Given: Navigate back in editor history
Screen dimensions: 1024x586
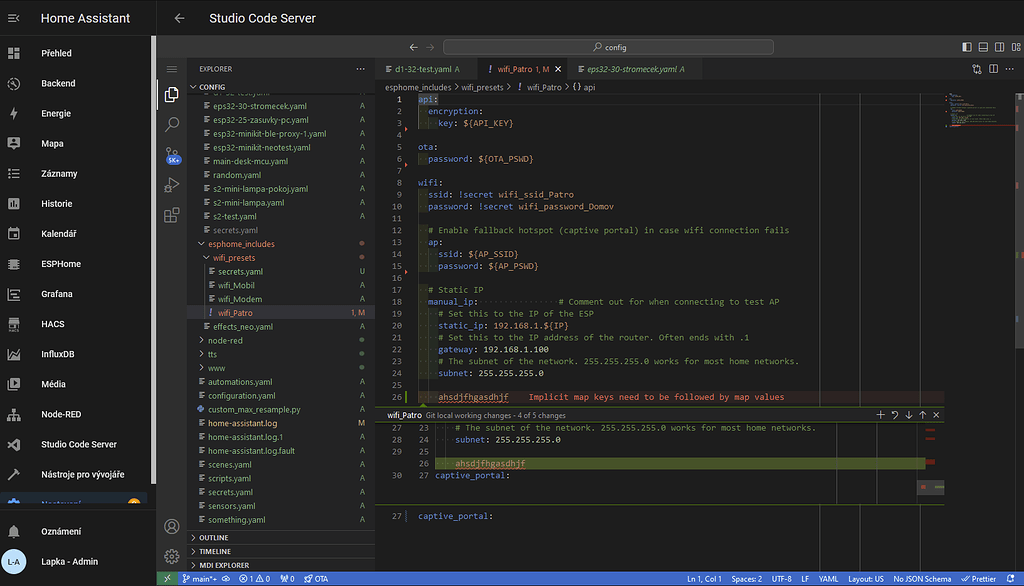Looking at the screenshot, I should point(413,47).
